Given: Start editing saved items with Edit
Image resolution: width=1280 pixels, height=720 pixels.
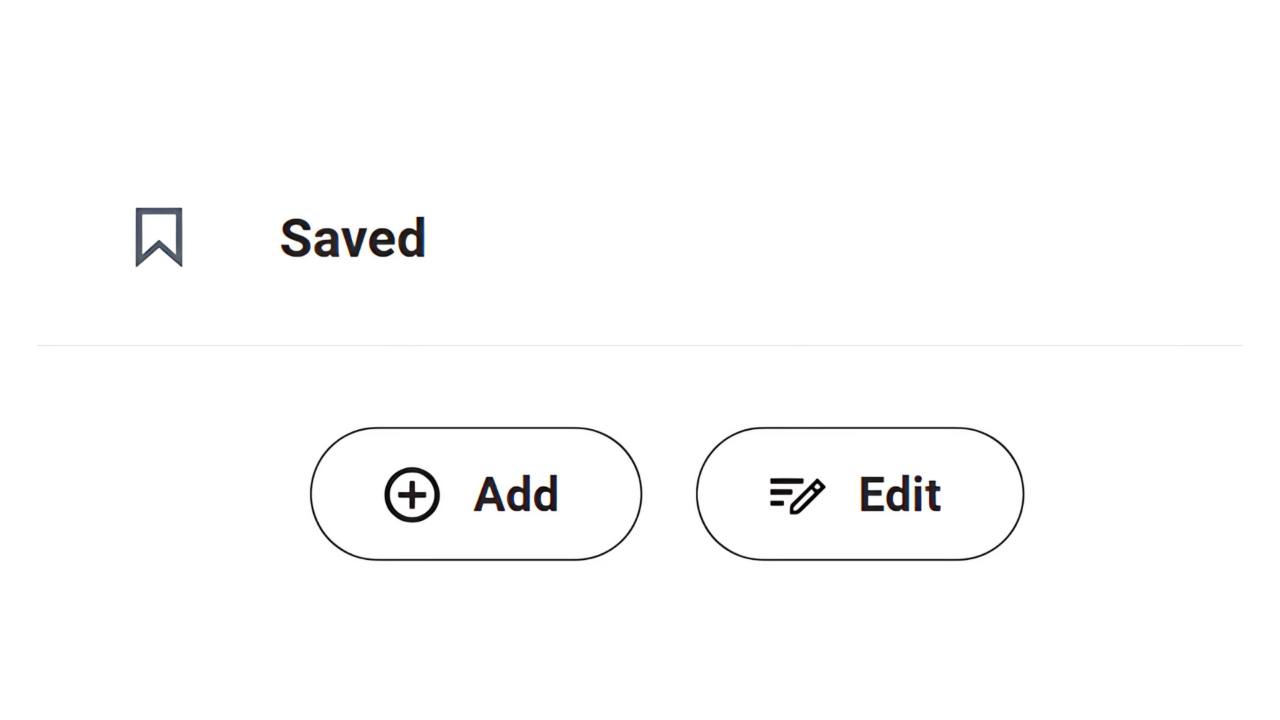Looking at the screenshot, I should pos(859,494).
